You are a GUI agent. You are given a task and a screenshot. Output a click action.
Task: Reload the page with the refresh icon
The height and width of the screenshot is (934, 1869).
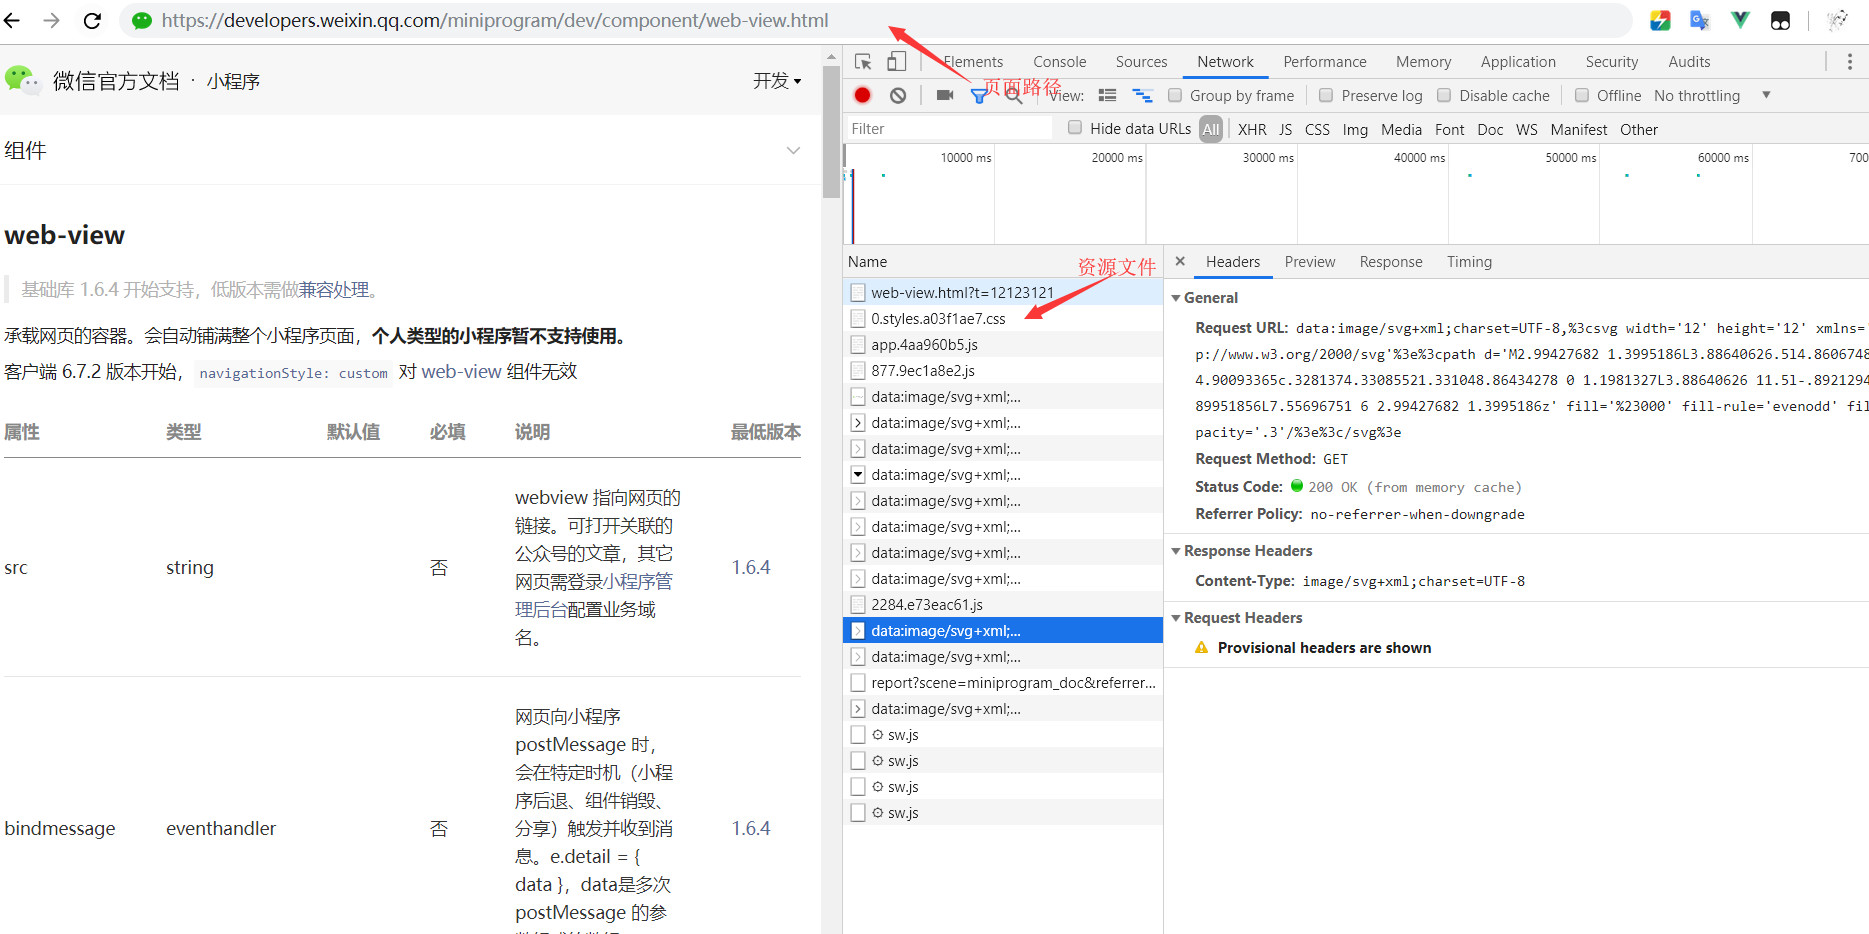click(92, 20)
